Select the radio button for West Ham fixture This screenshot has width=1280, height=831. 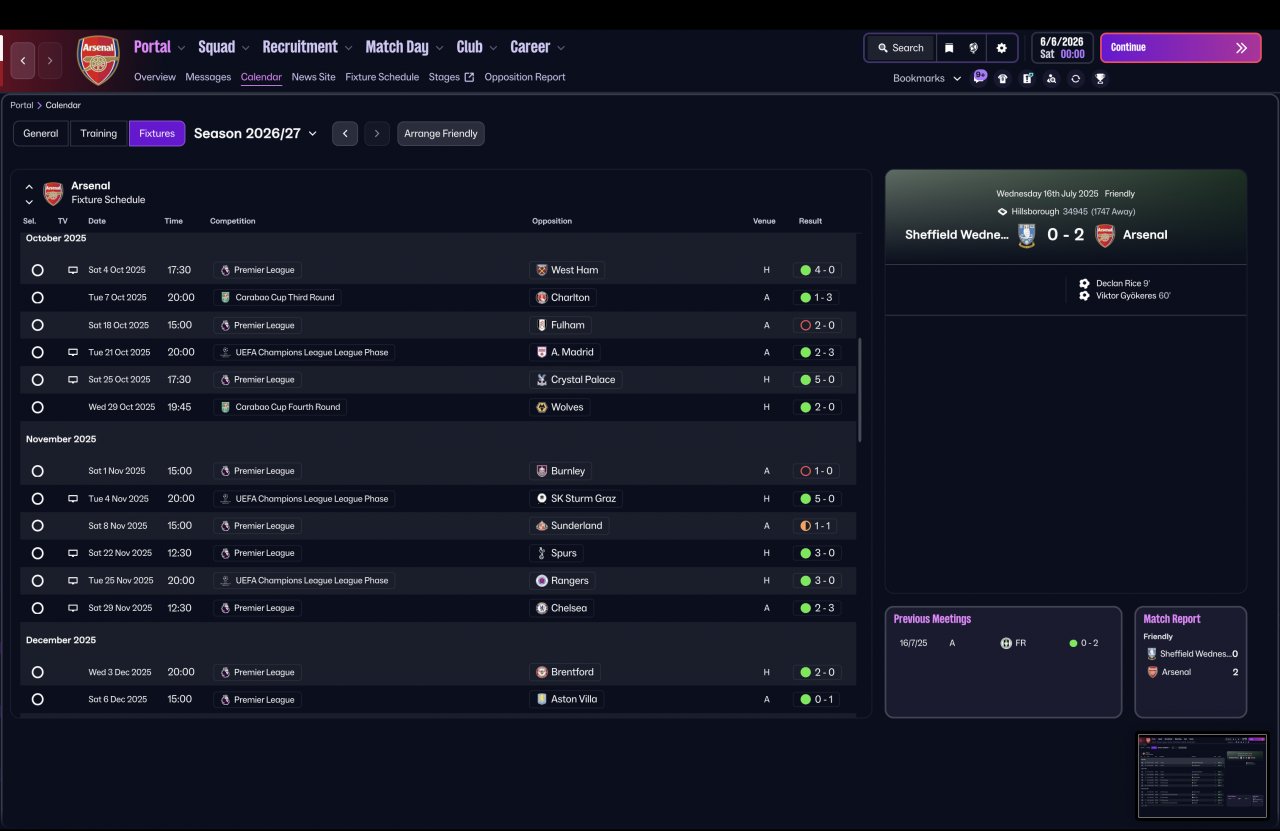click(37, 270)
